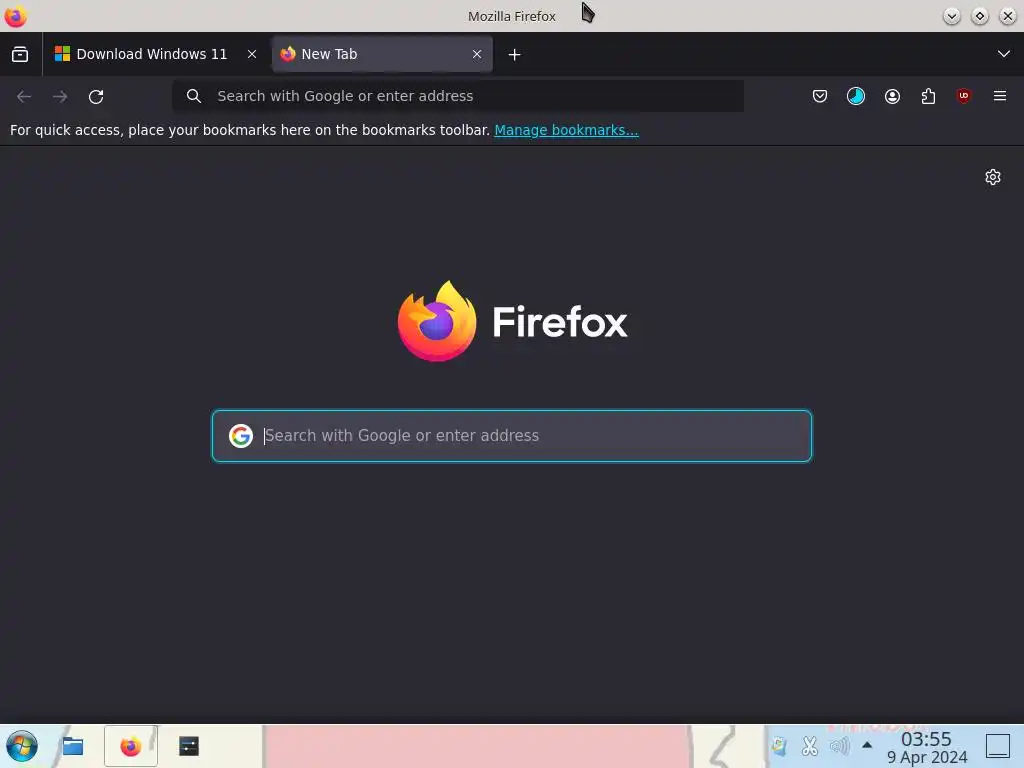Screen dimensions: 1024x768
Task: Click the magnifier icon in address bar
Action: [x=193, y=96]
